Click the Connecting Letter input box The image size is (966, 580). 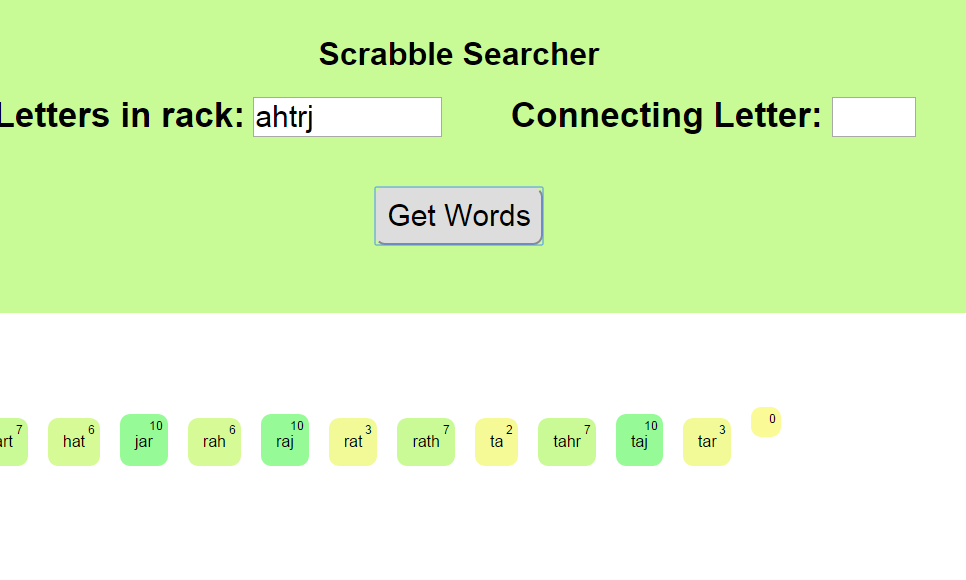tap(873, 117)
